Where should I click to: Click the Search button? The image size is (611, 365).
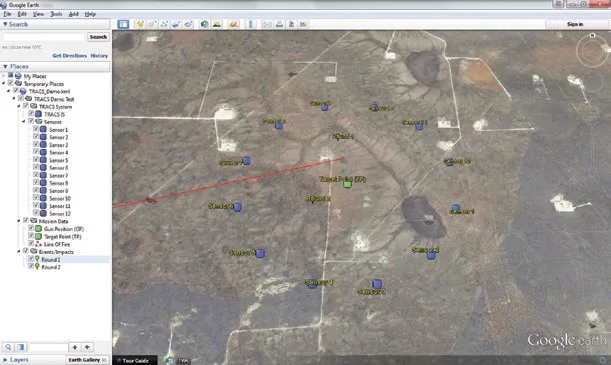coord(98,37)
